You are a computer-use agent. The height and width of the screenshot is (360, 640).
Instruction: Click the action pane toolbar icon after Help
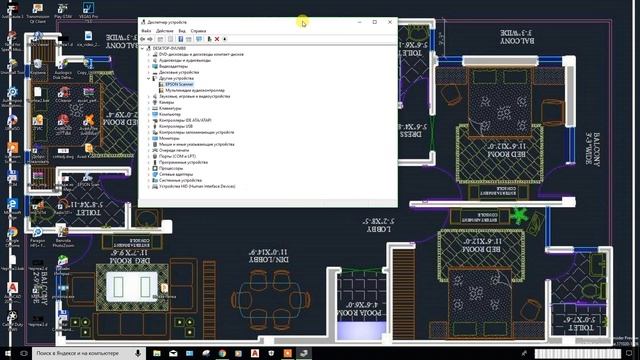(189, 39)
